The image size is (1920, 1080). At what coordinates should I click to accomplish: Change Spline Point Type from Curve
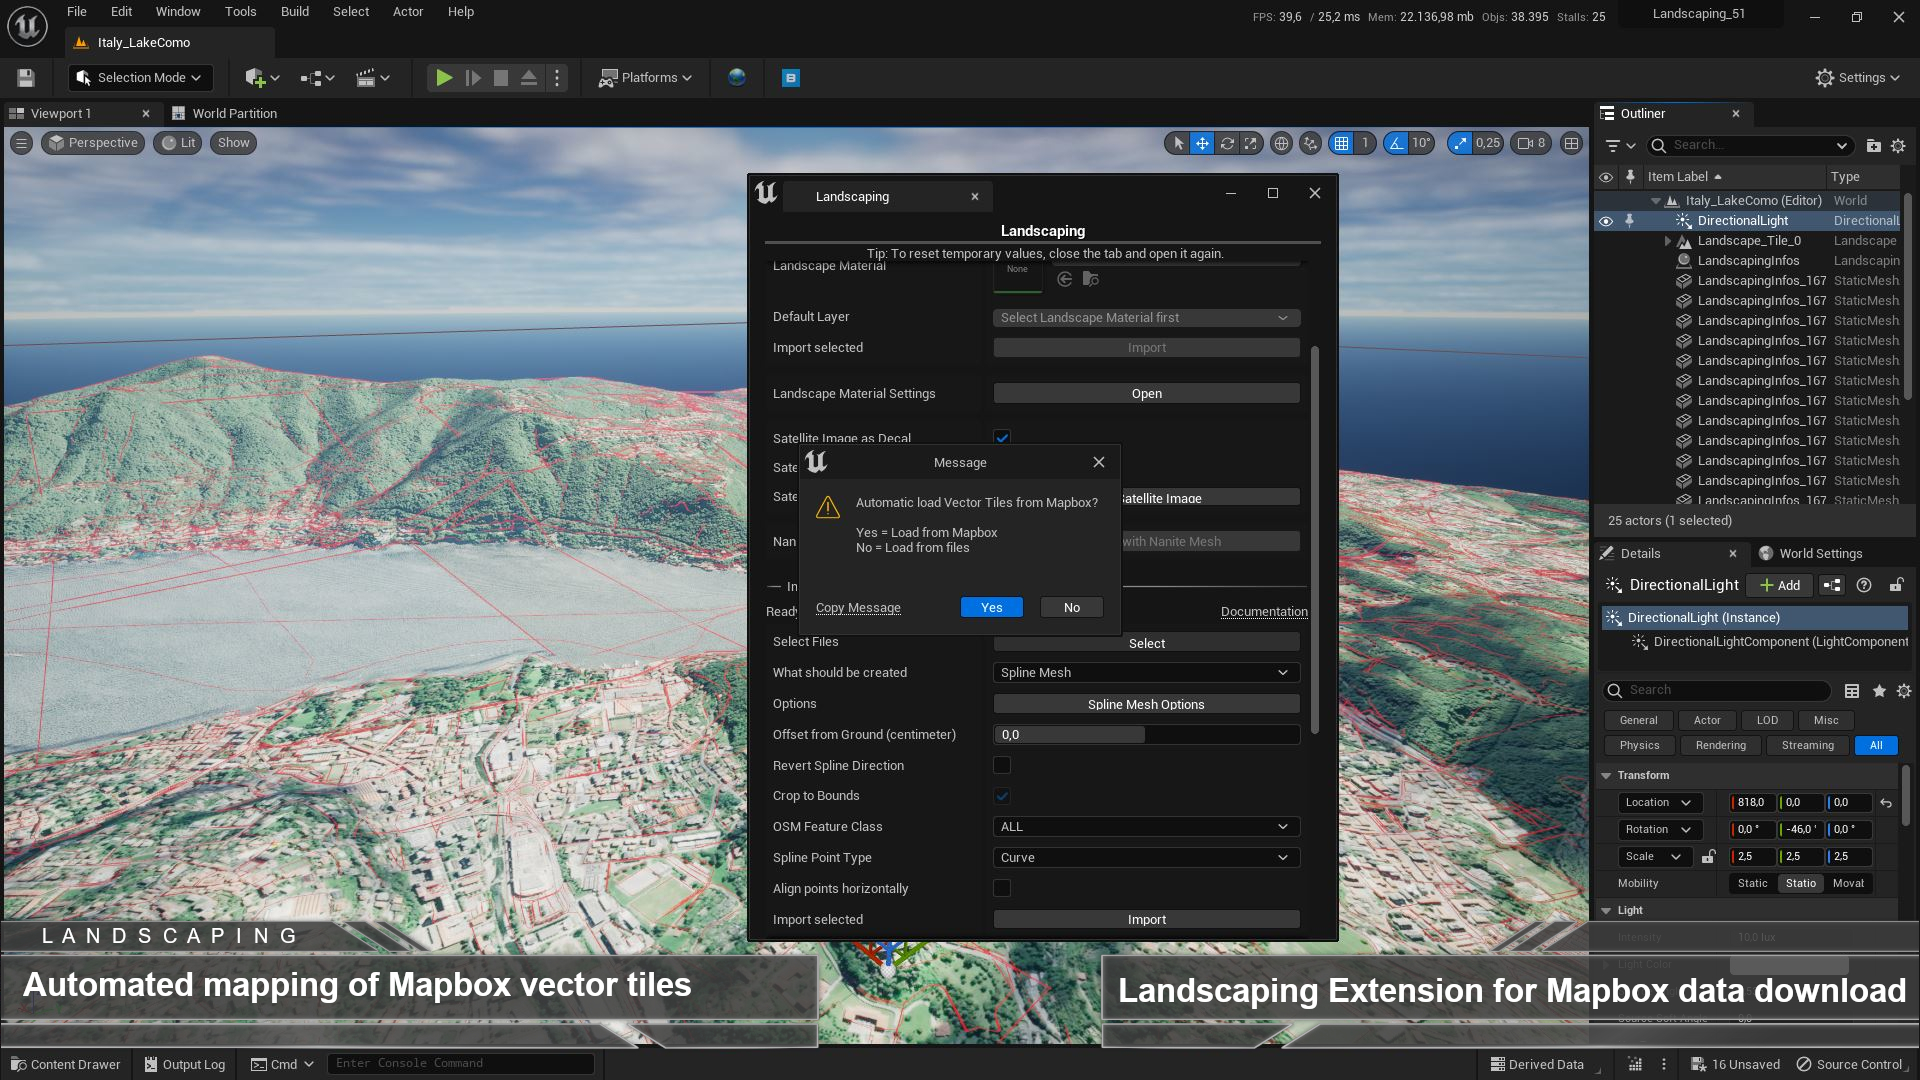(1145, 857)
